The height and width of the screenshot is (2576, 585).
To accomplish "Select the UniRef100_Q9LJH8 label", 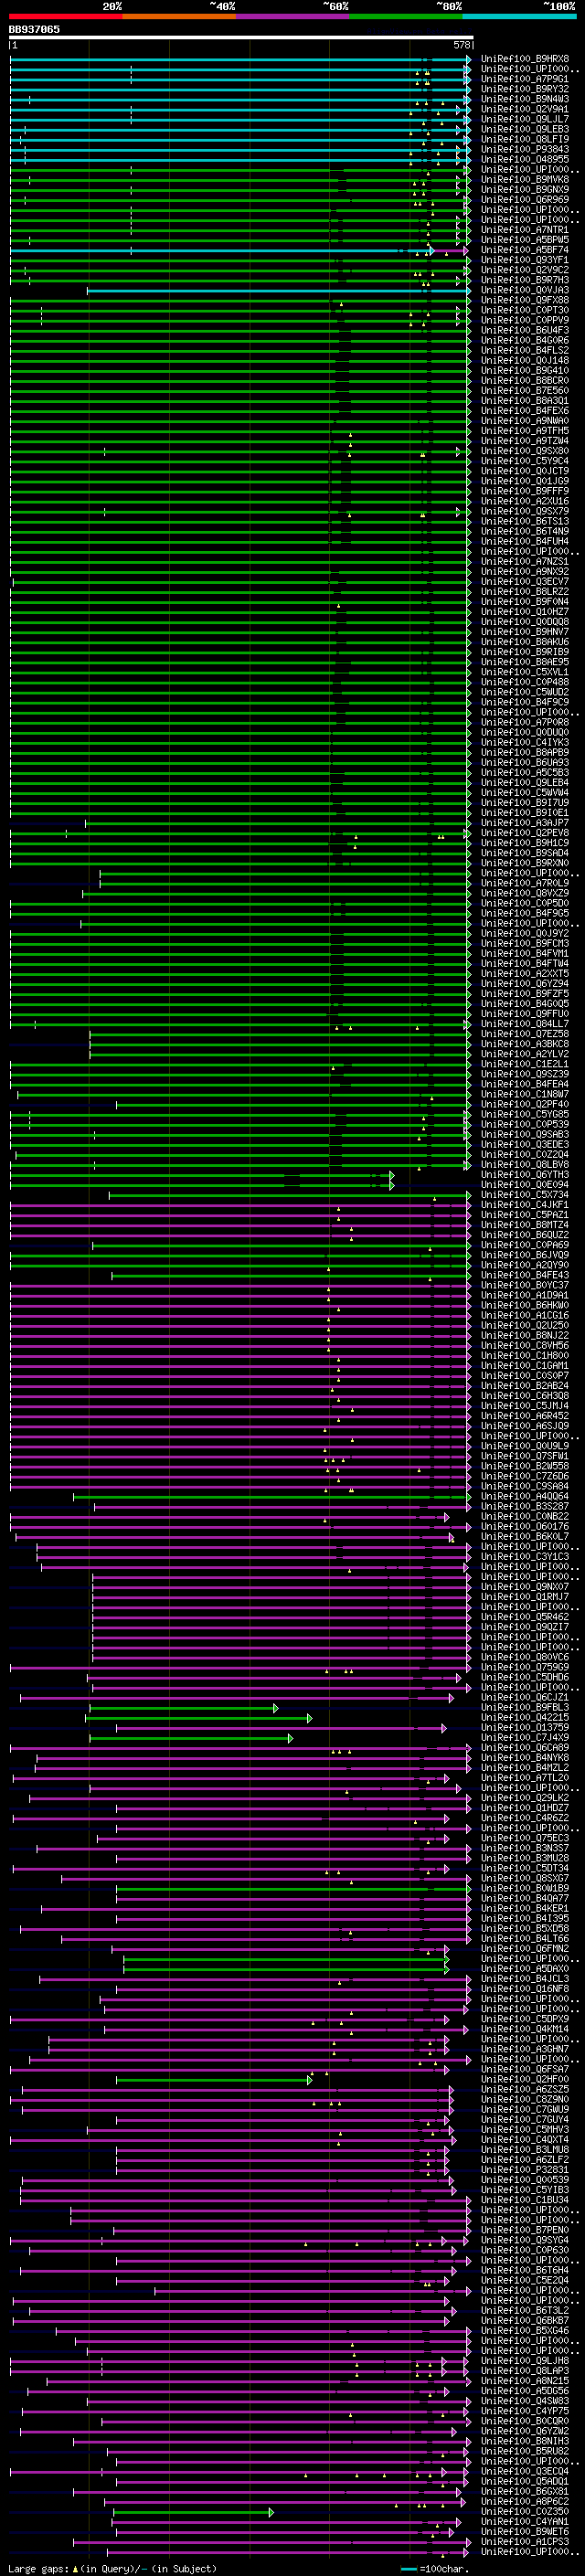I will point(525,2361).
